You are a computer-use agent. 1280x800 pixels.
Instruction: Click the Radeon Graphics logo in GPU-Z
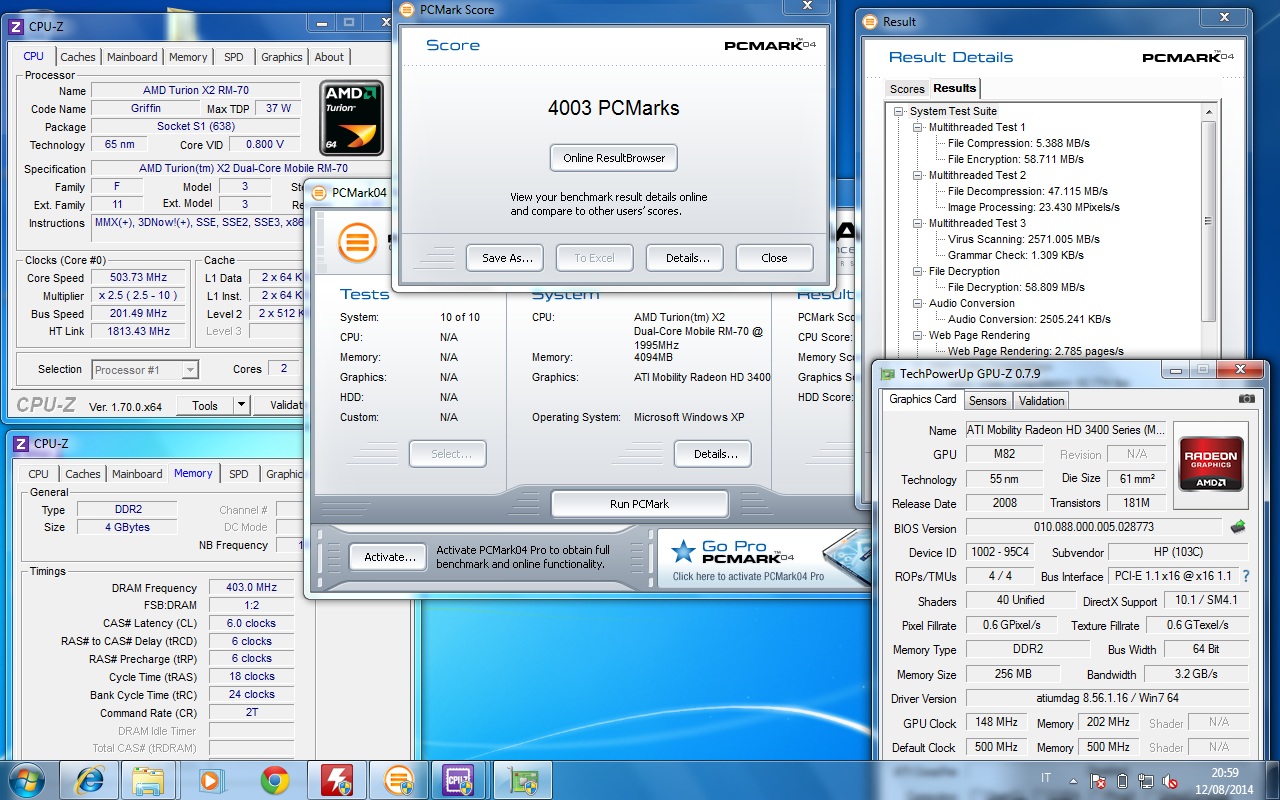click(x=1211, y=463)
